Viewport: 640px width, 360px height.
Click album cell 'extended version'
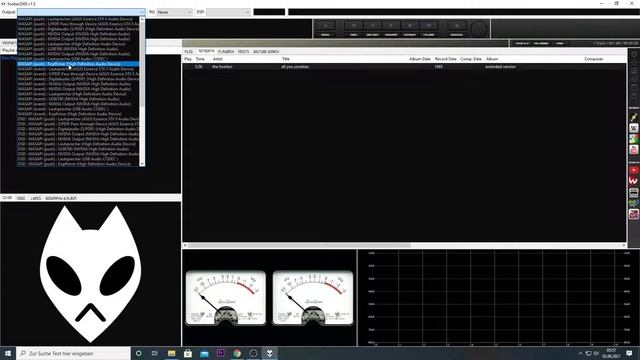coord(500,67)
